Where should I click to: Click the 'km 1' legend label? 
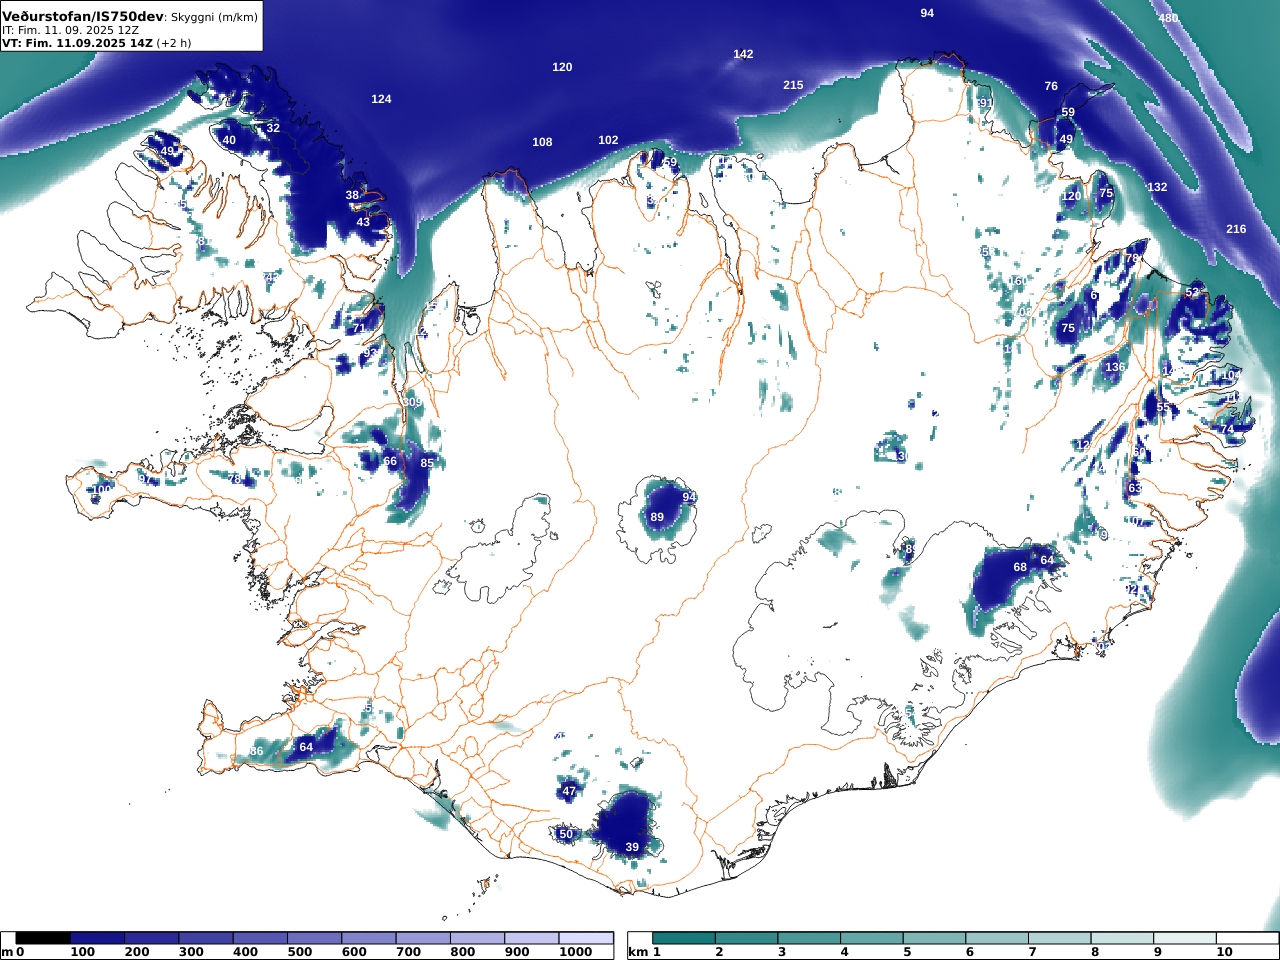pyautogui.click(x=645, y=952)
